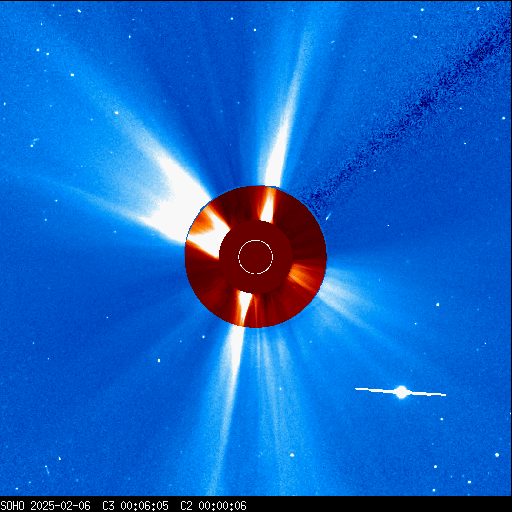Click the orange streamer at the ring's top
This screenshot has height=512, width=512.
(x=268, y=205)
